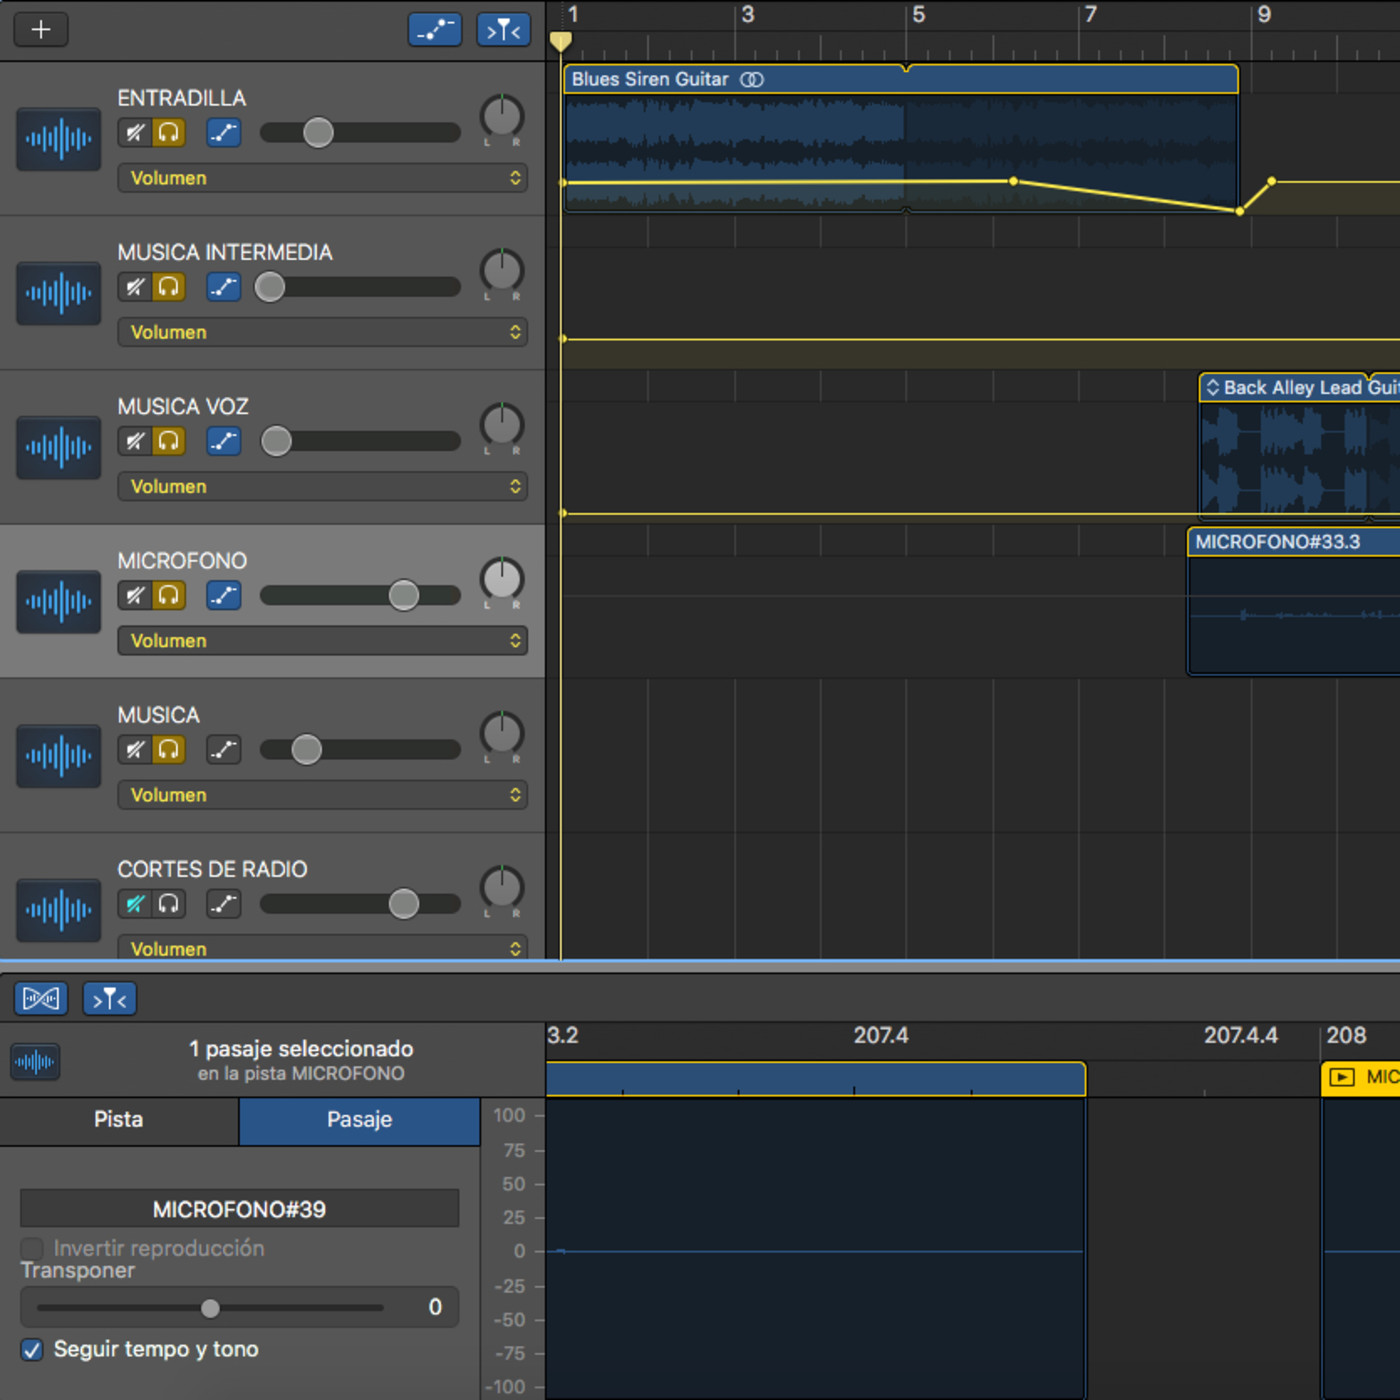
Task: Mute the ENTRADILLA track
Action: point(135,133)
